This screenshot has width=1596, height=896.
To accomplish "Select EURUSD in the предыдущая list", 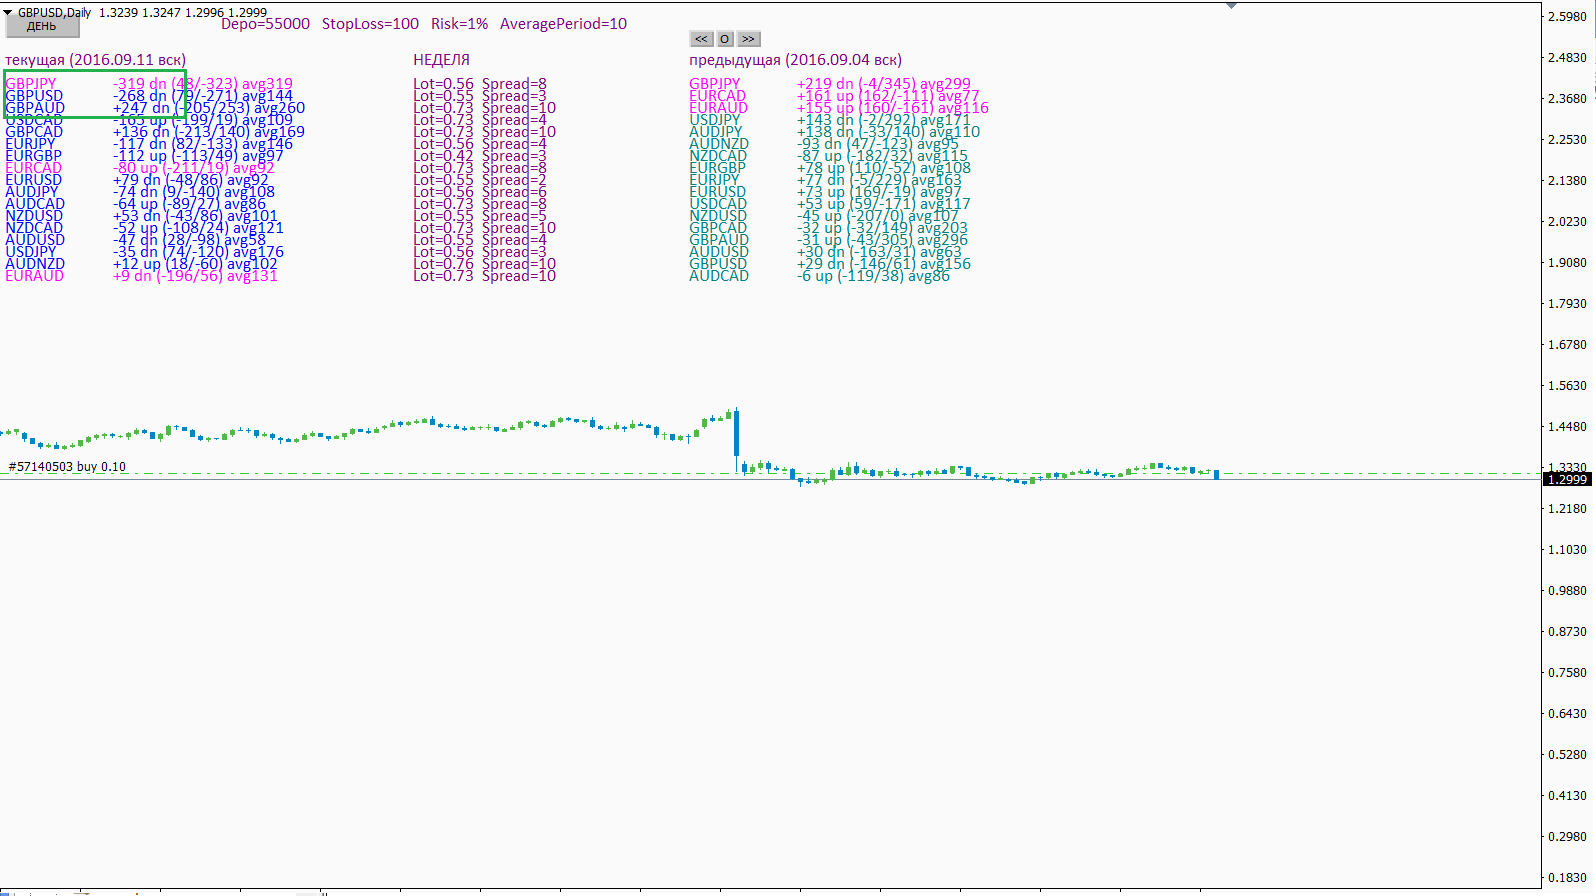I will pos(717,192).
